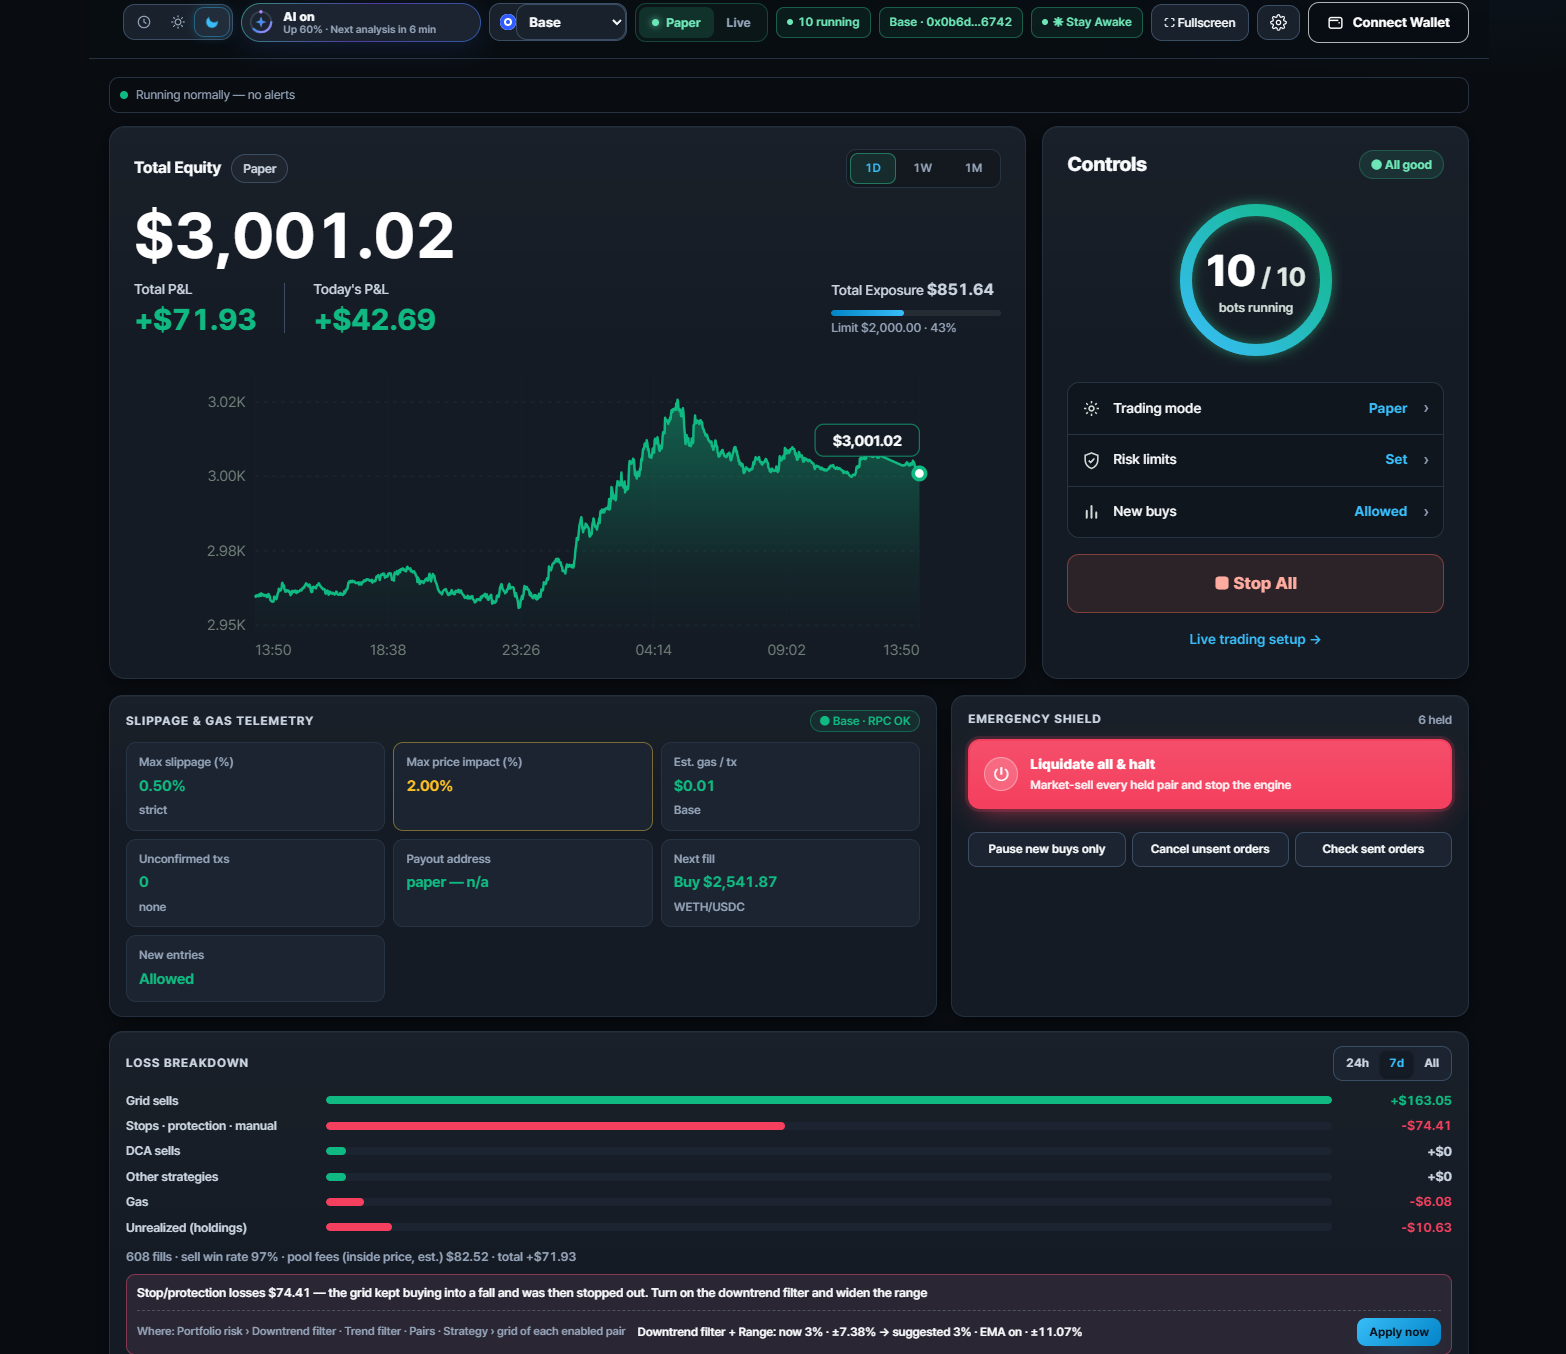Expand the Risk limits row chevron
Image resolution: width=1566 pixels, height=1354 pixels.
tap(1426, 460)
